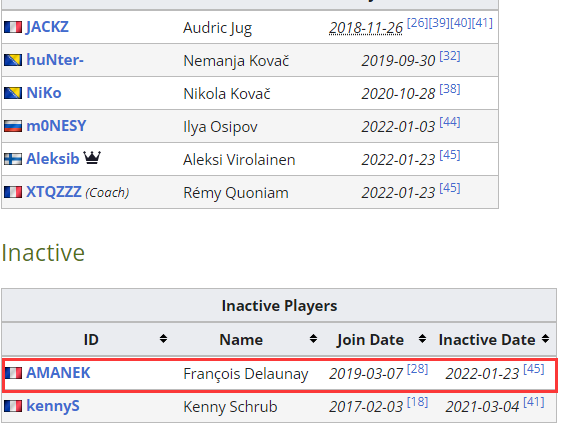
Task: Open reference 44 next to m0NESY join date
Action: [x=450, y=122]
